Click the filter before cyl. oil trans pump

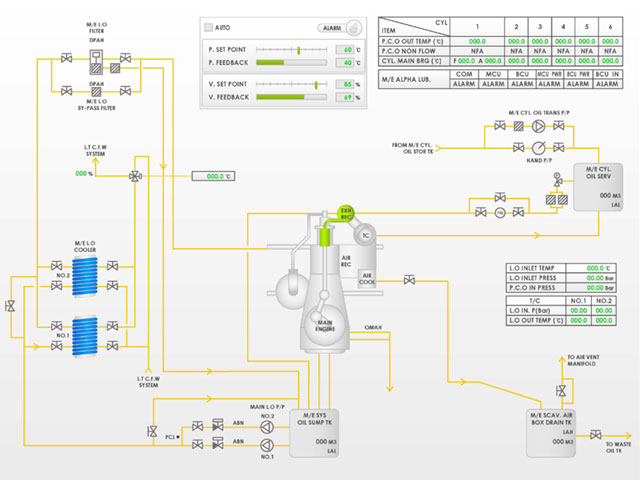(x=518, y=126)
